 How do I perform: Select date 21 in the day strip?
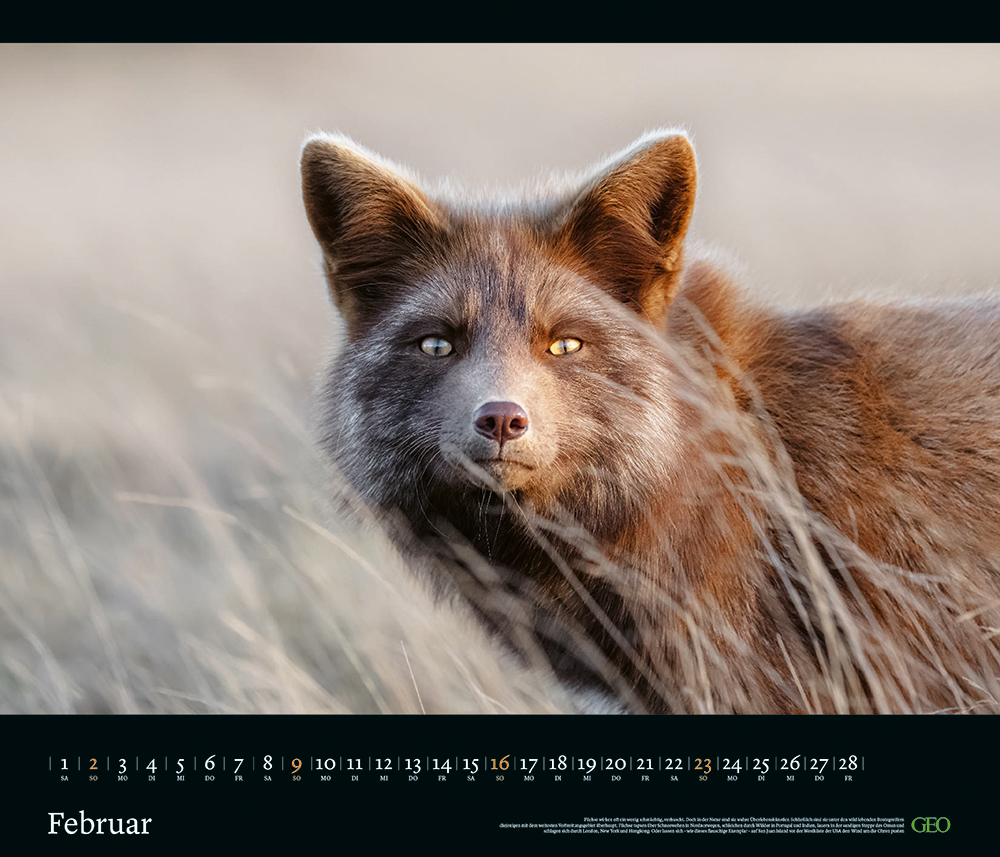coord(645,763)
